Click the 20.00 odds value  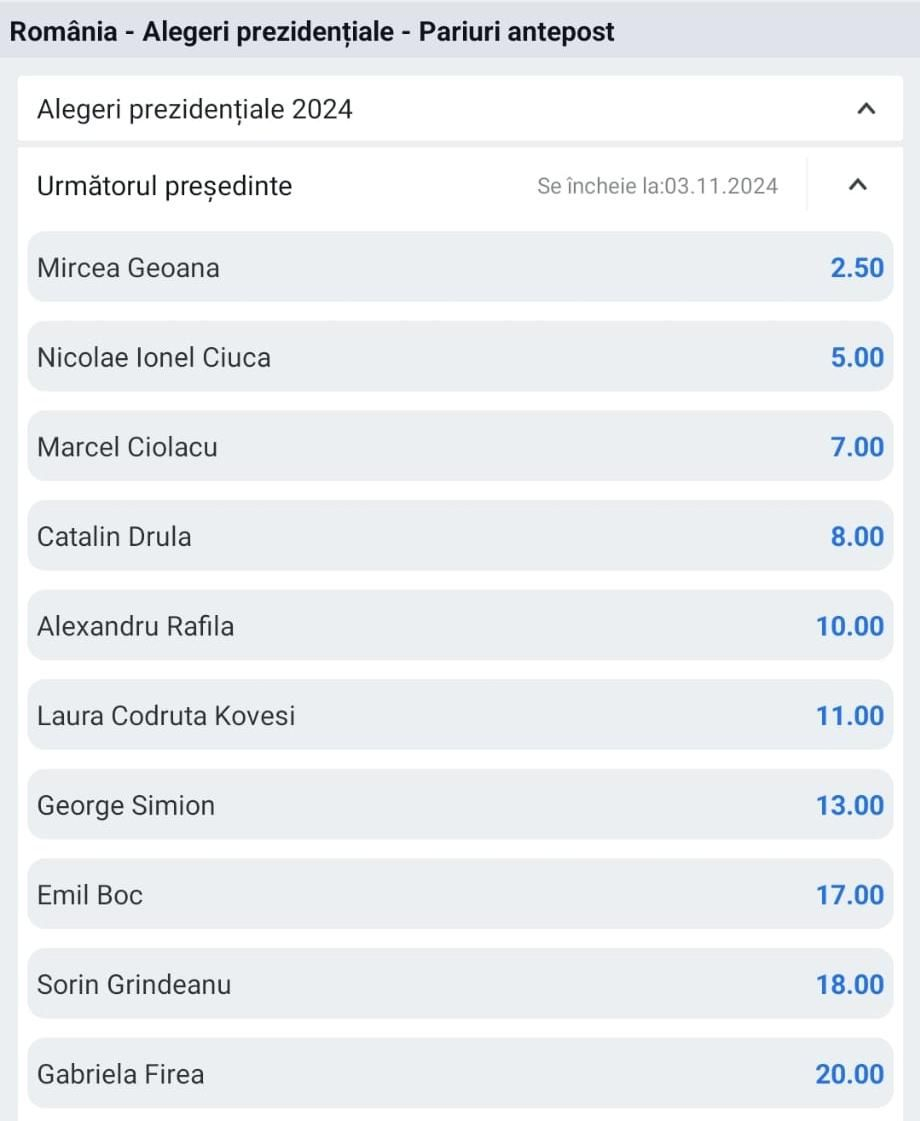click(849, 1074)
